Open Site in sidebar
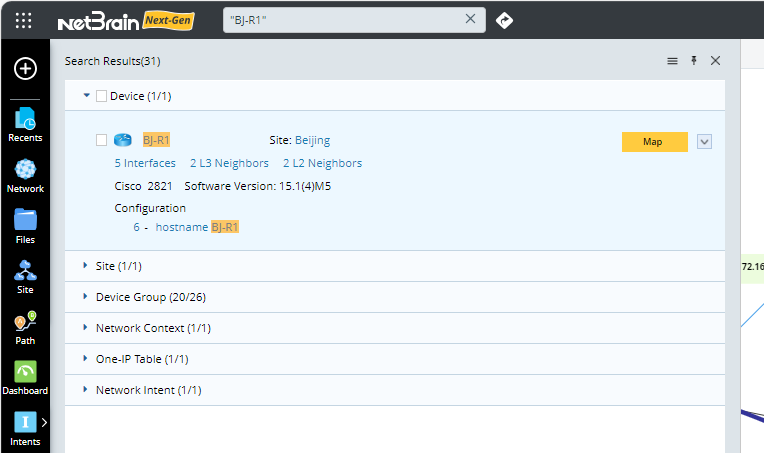Image resolution: width=764 pixels, height=453 pixels. tap(25, 277)
